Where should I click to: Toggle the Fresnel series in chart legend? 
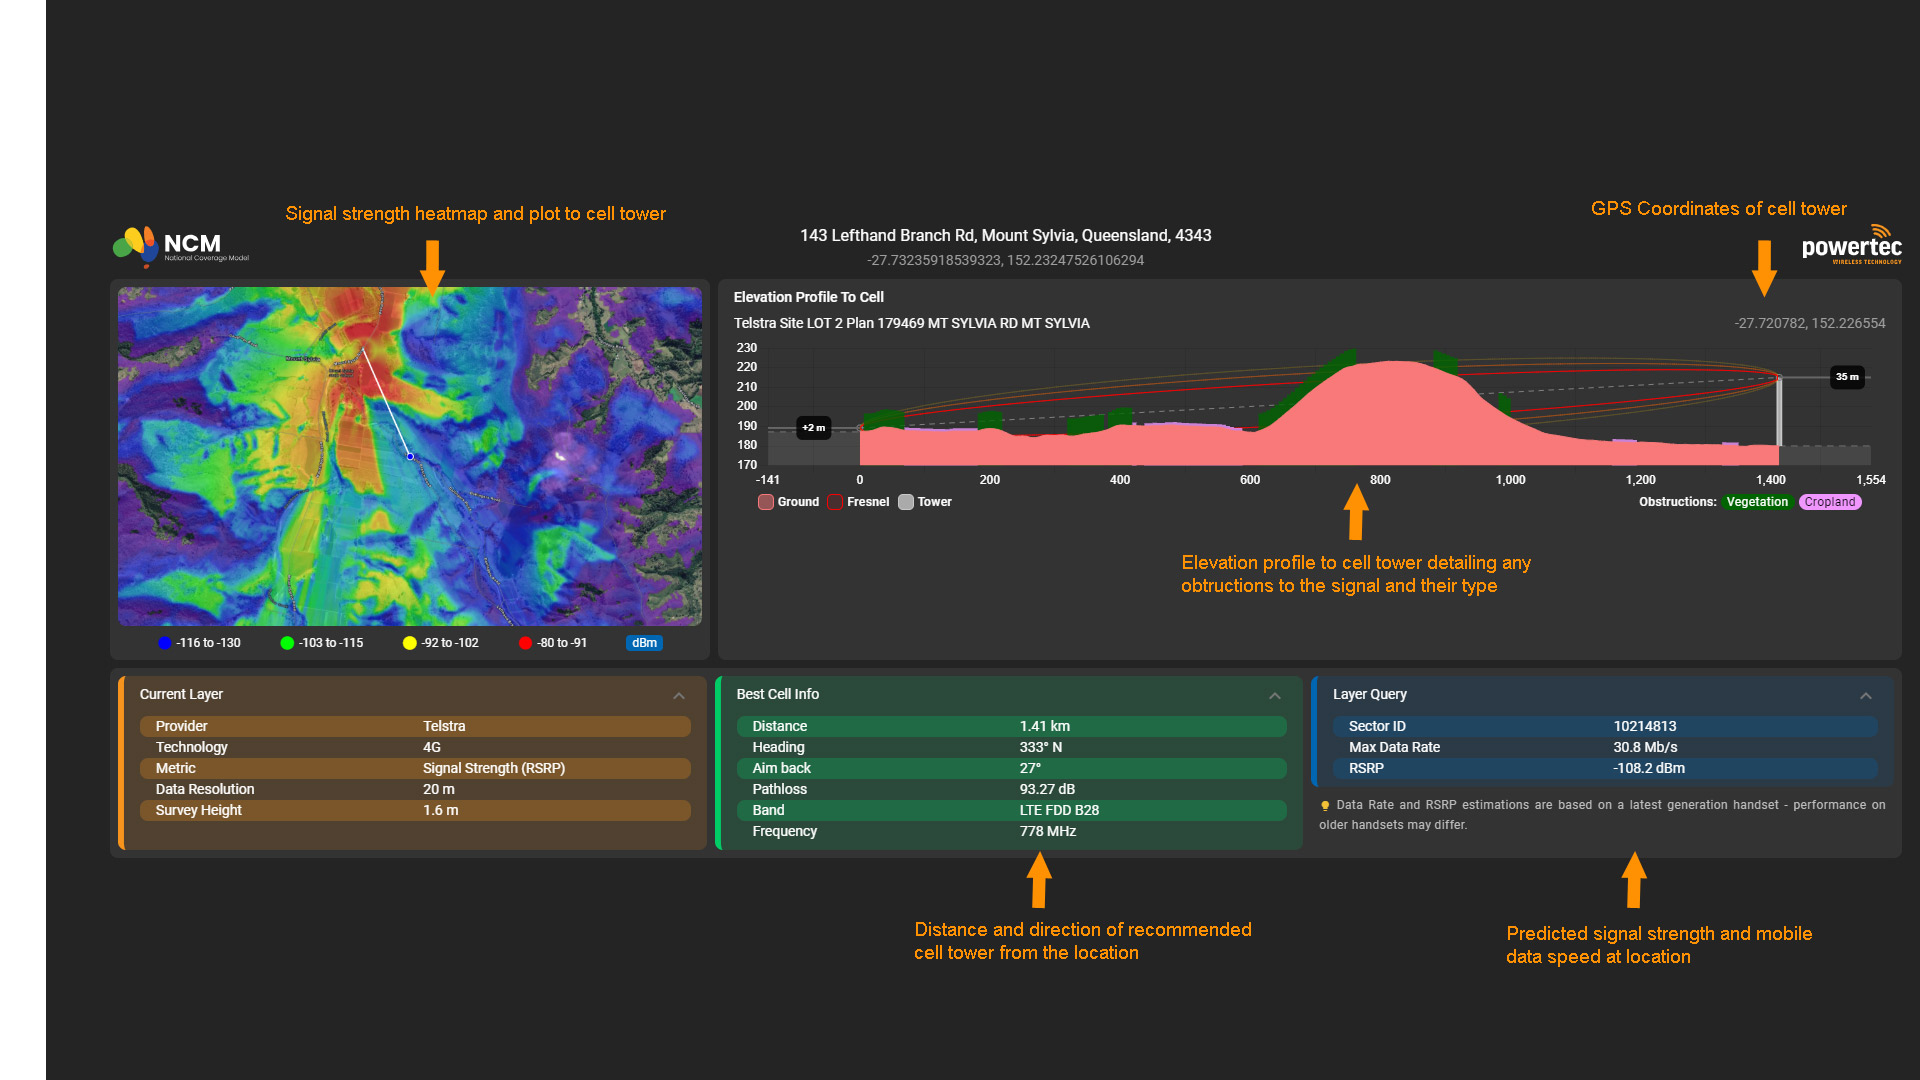coord(858,502)
